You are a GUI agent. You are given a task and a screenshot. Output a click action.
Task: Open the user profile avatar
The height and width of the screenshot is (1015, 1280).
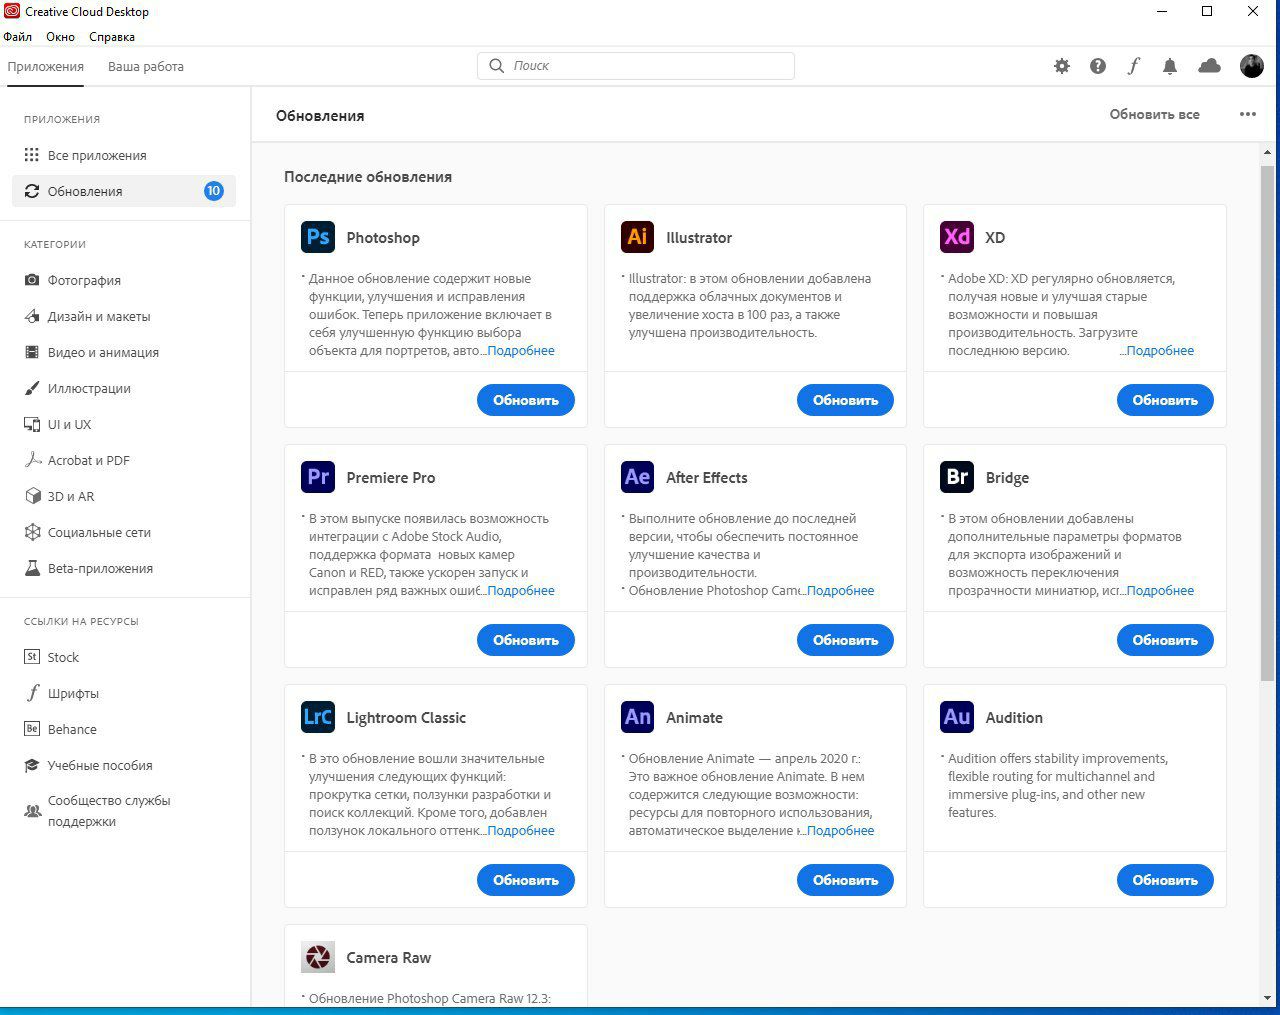click(1252, 66)
